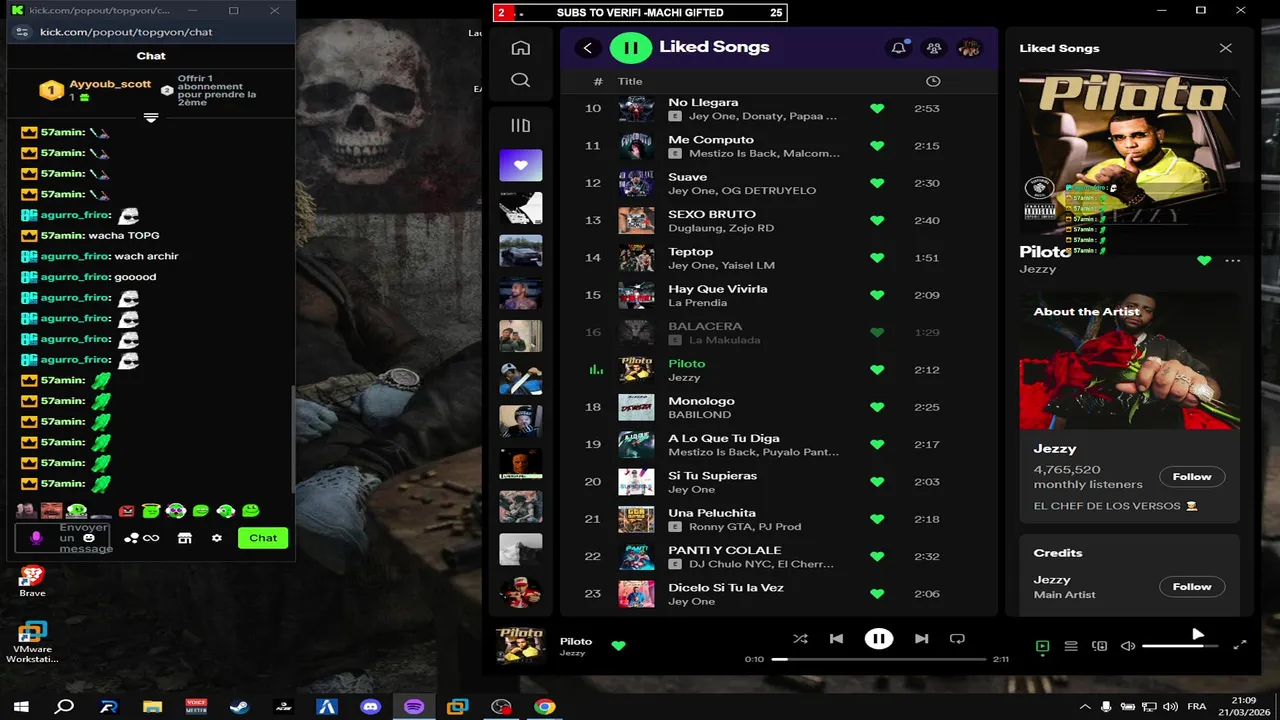The width and height of the screenshot is (1280, 720).
Task: Open Kick address bar site info icon
Action: click(x=23, y=32)
